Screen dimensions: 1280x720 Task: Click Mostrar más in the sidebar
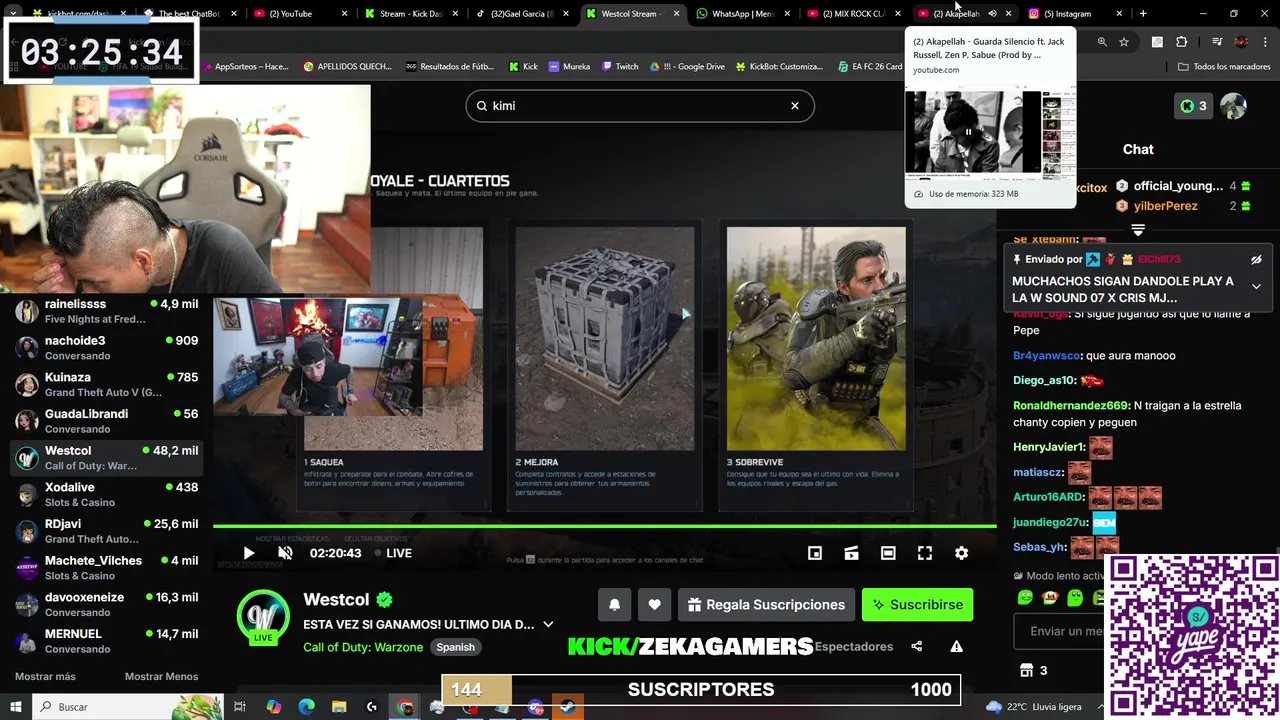45,676
